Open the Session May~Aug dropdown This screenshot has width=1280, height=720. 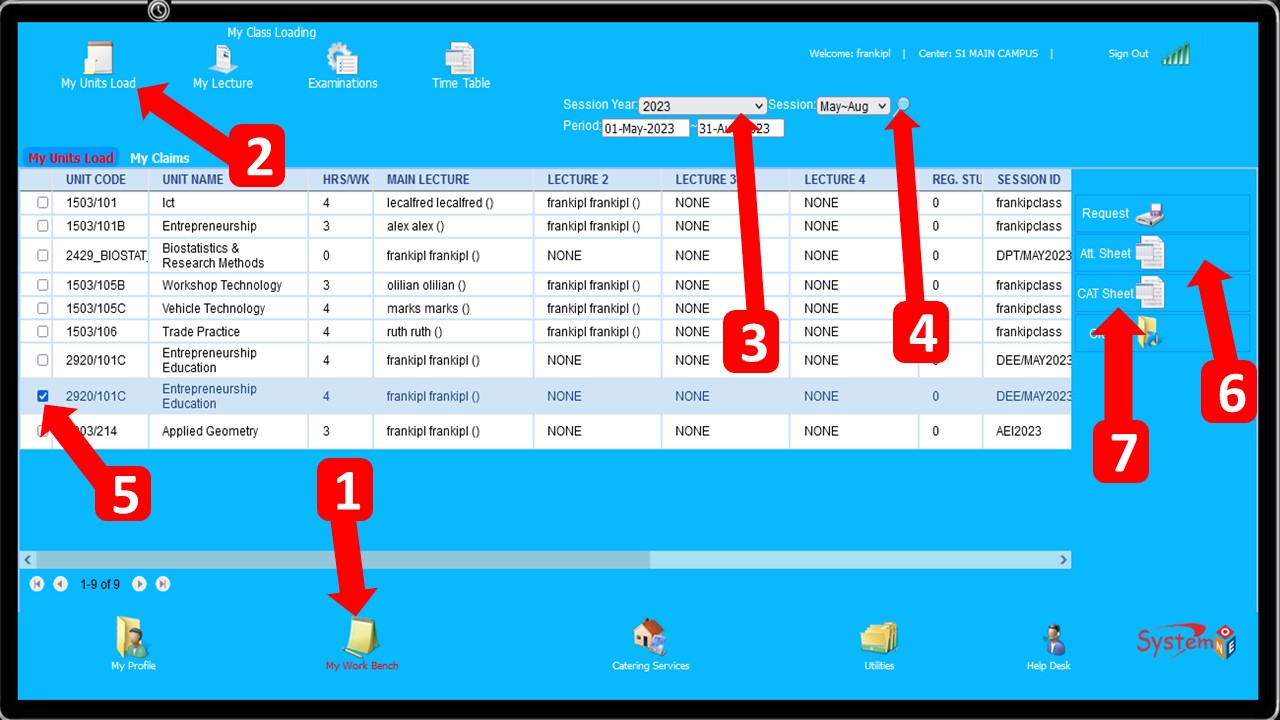coord(852,106)
